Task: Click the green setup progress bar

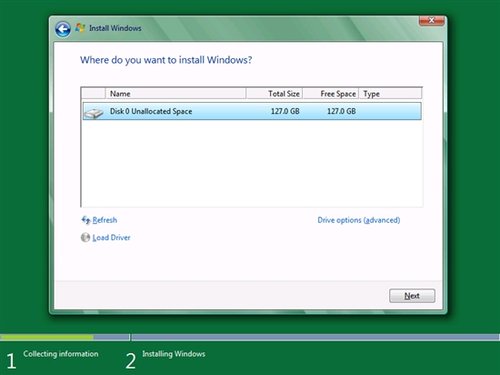Action: tap(47, 337)
